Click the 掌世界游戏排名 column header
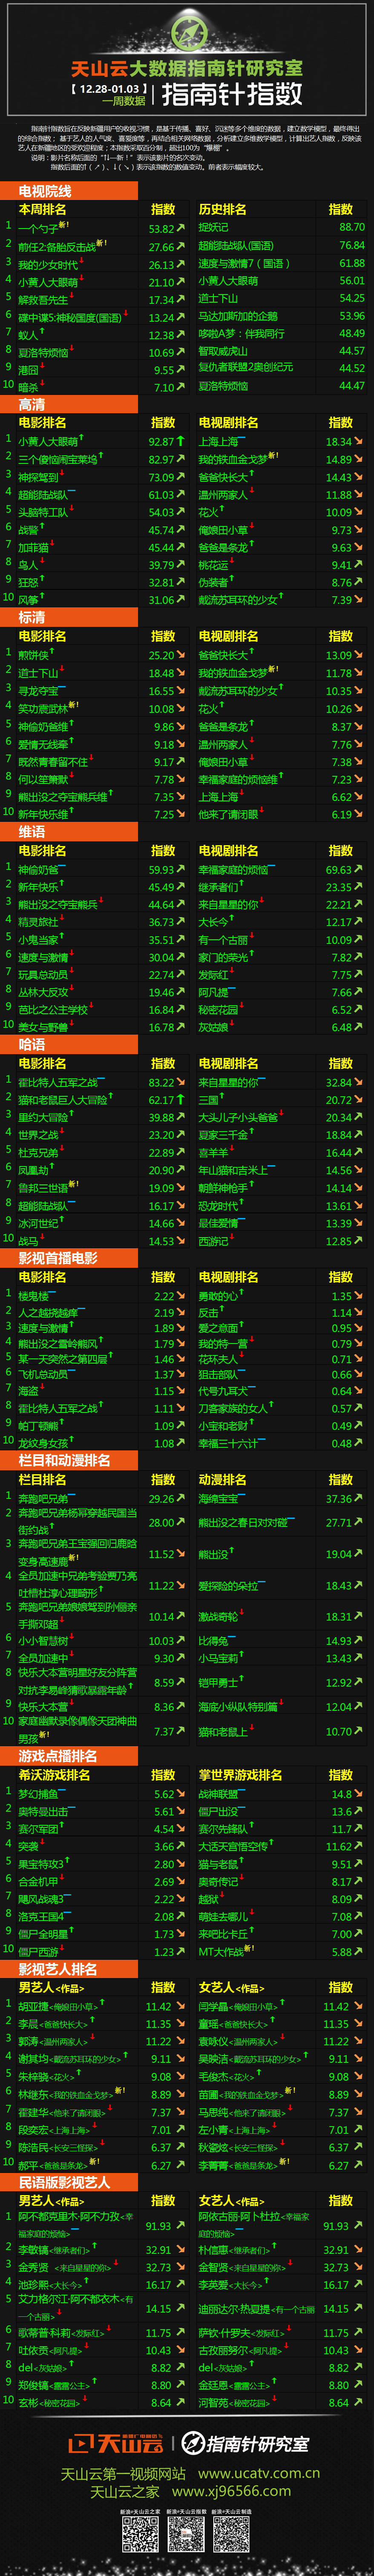The width and height of the screenshot is (374, 2576). tap(240, 1775)
